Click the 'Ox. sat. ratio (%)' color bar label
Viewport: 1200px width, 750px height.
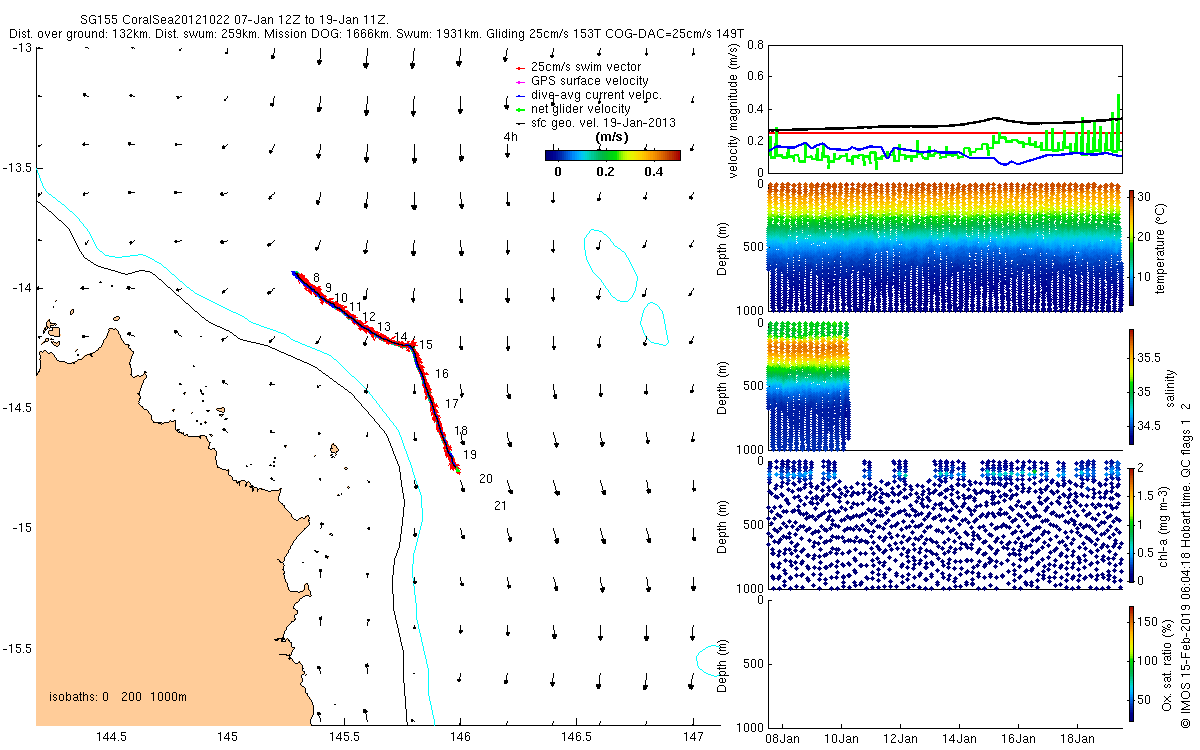1166,665
